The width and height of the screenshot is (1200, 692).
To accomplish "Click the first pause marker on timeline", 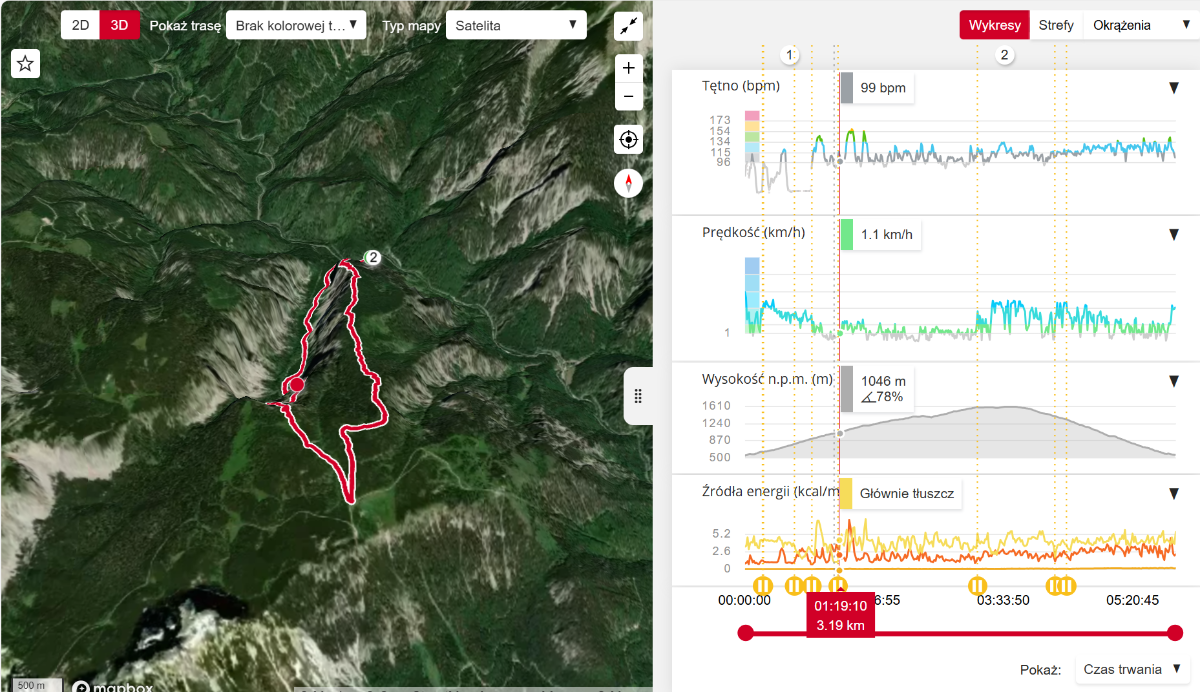I will (x=762, y=585).
